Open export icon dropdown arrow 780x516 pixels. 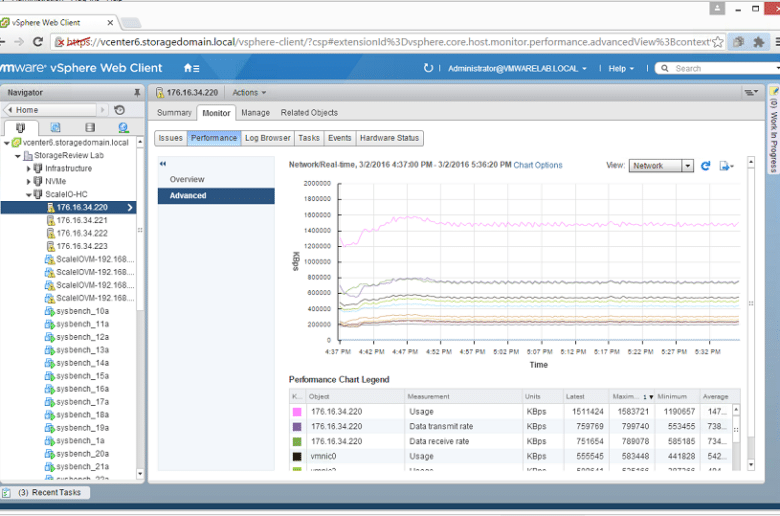[732, 166]
